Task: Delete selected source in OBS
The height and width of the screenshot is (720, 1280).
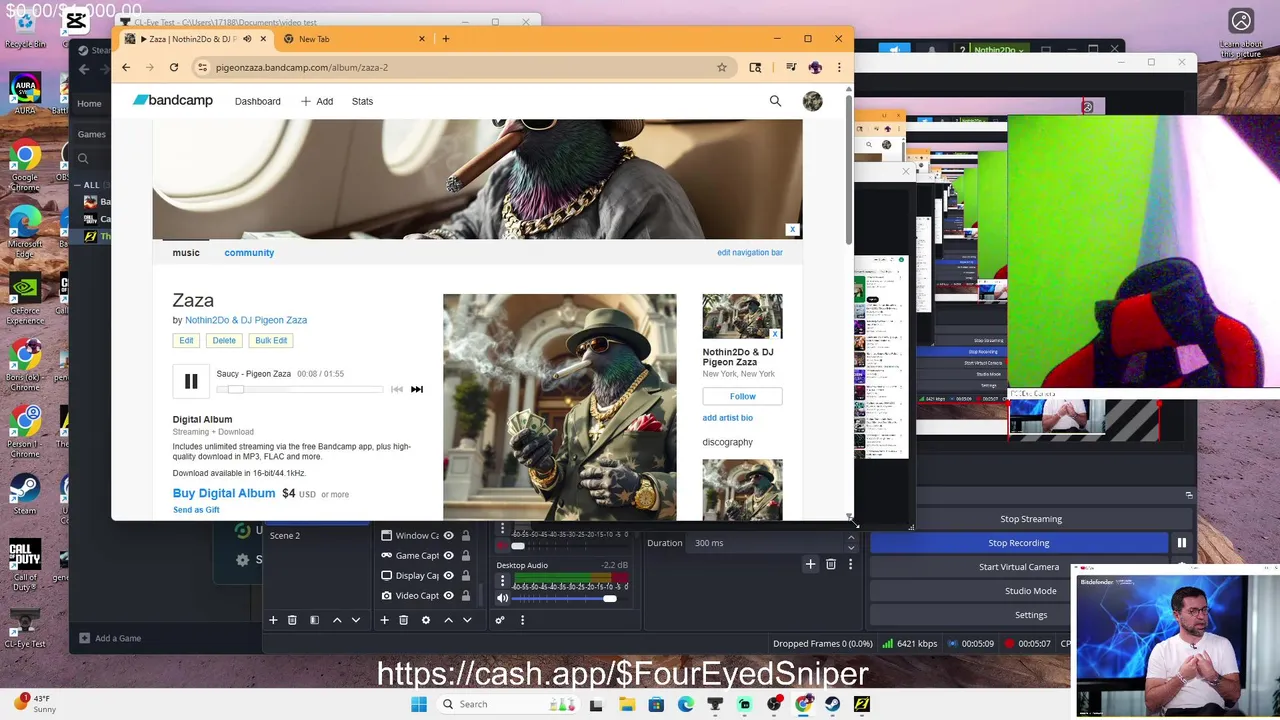Action: click(404, 620)
